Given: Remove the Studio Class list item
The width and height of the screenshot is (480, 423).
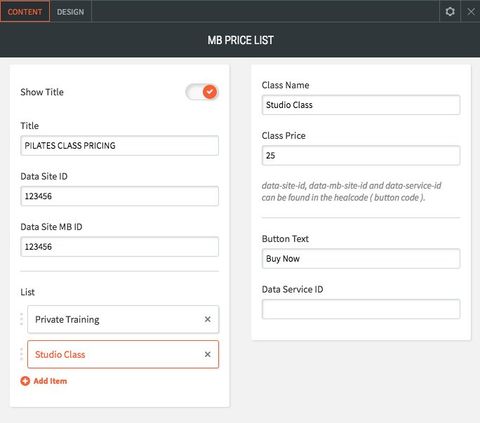Looking at the screenshot, I should point(207,354).
